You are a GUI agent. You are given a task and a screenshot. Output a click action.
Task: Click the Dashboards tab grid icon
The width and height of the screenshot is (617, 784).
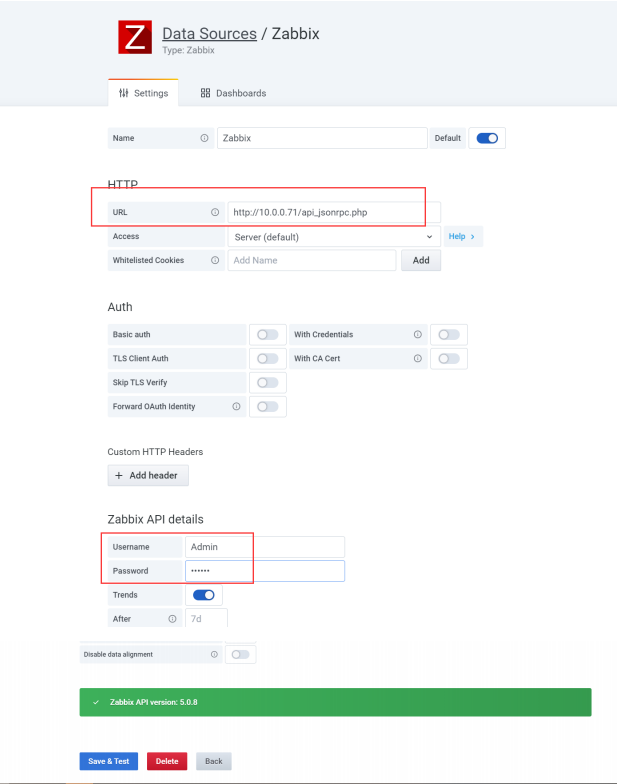(x=205, y=93)
